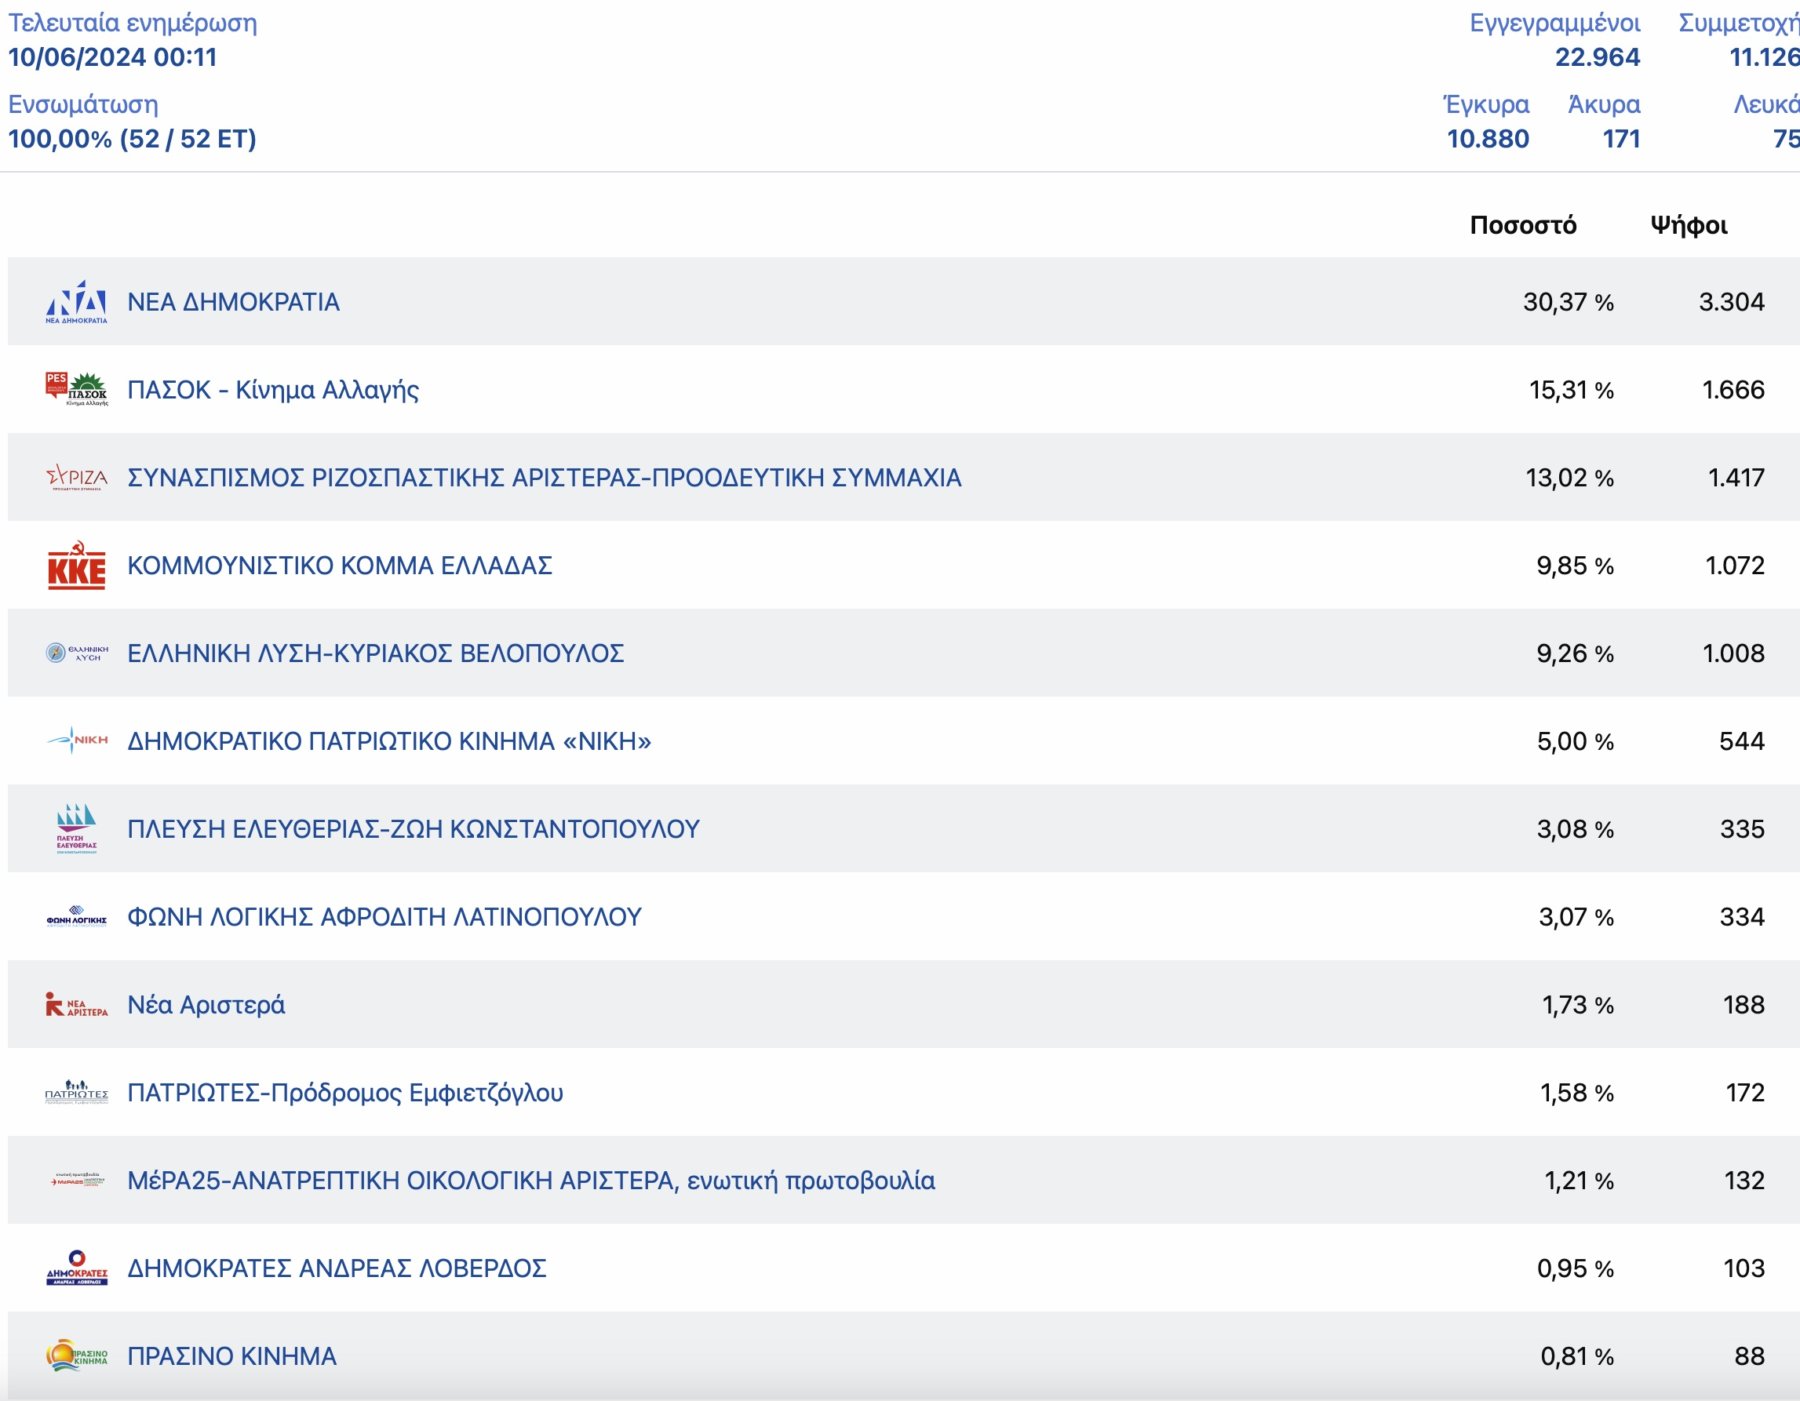1800x1401 pixels.
Task: Click the Πράσινο Κίνημα logo
Action: point(76,1356)
